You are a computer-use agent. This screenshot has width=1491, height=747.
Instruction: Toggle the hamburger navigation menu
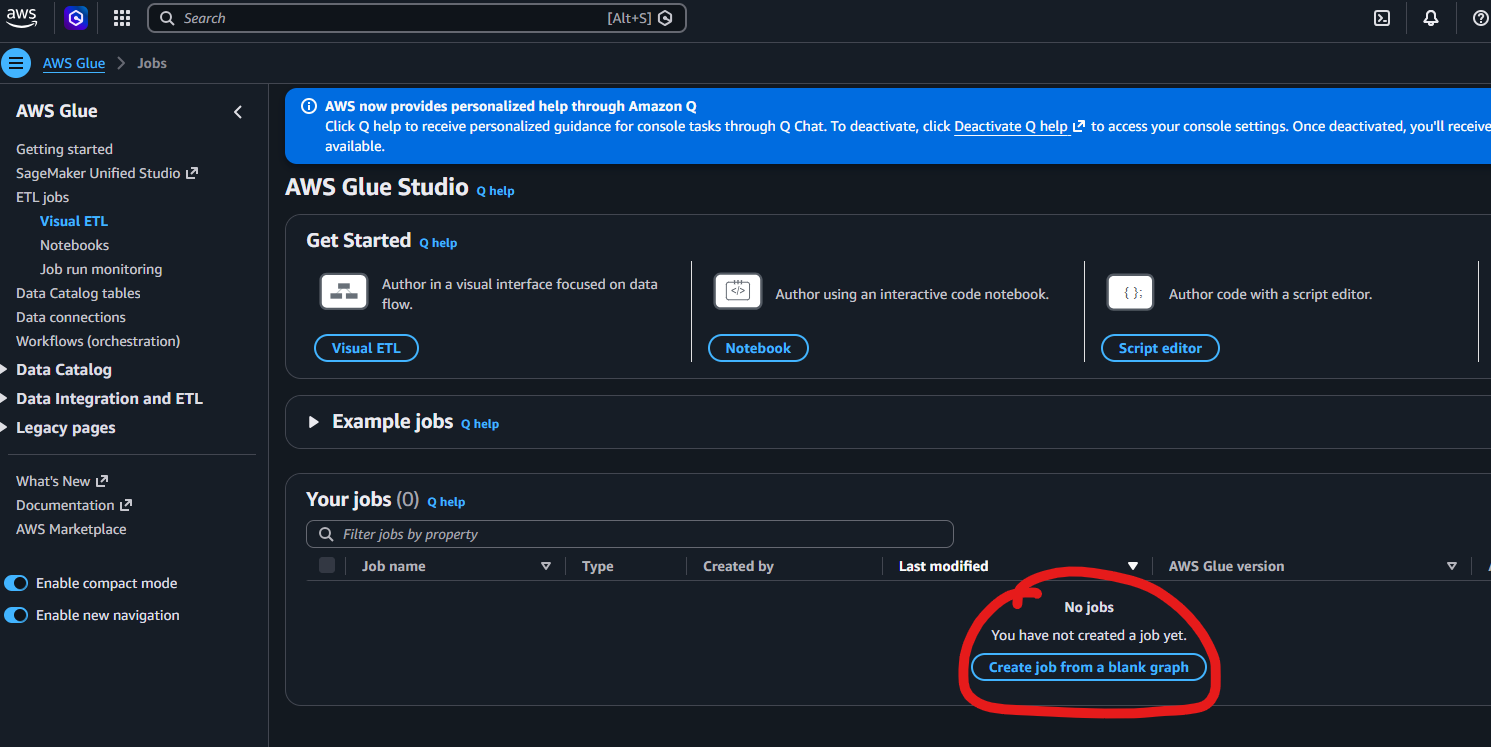tap(16, 63)
